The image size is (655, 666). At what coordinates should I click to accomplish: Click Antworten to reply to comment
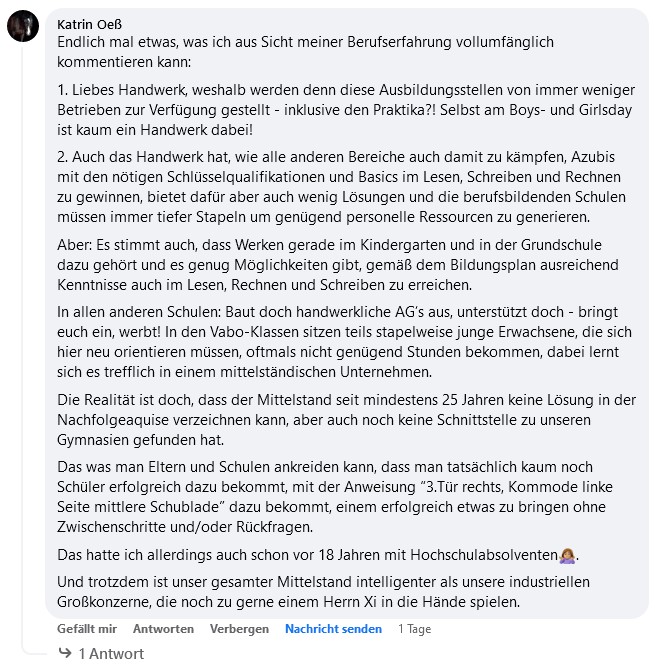[163, 629]
